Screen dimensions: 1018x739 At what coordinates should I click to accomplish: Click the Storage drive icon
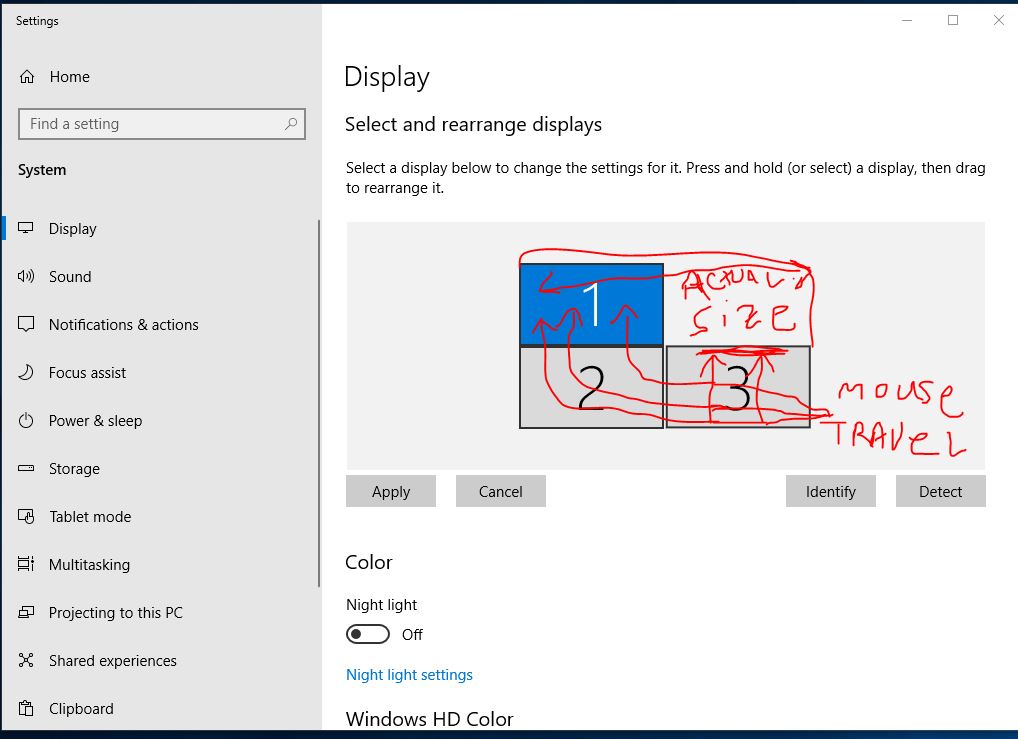click(26, 468)
